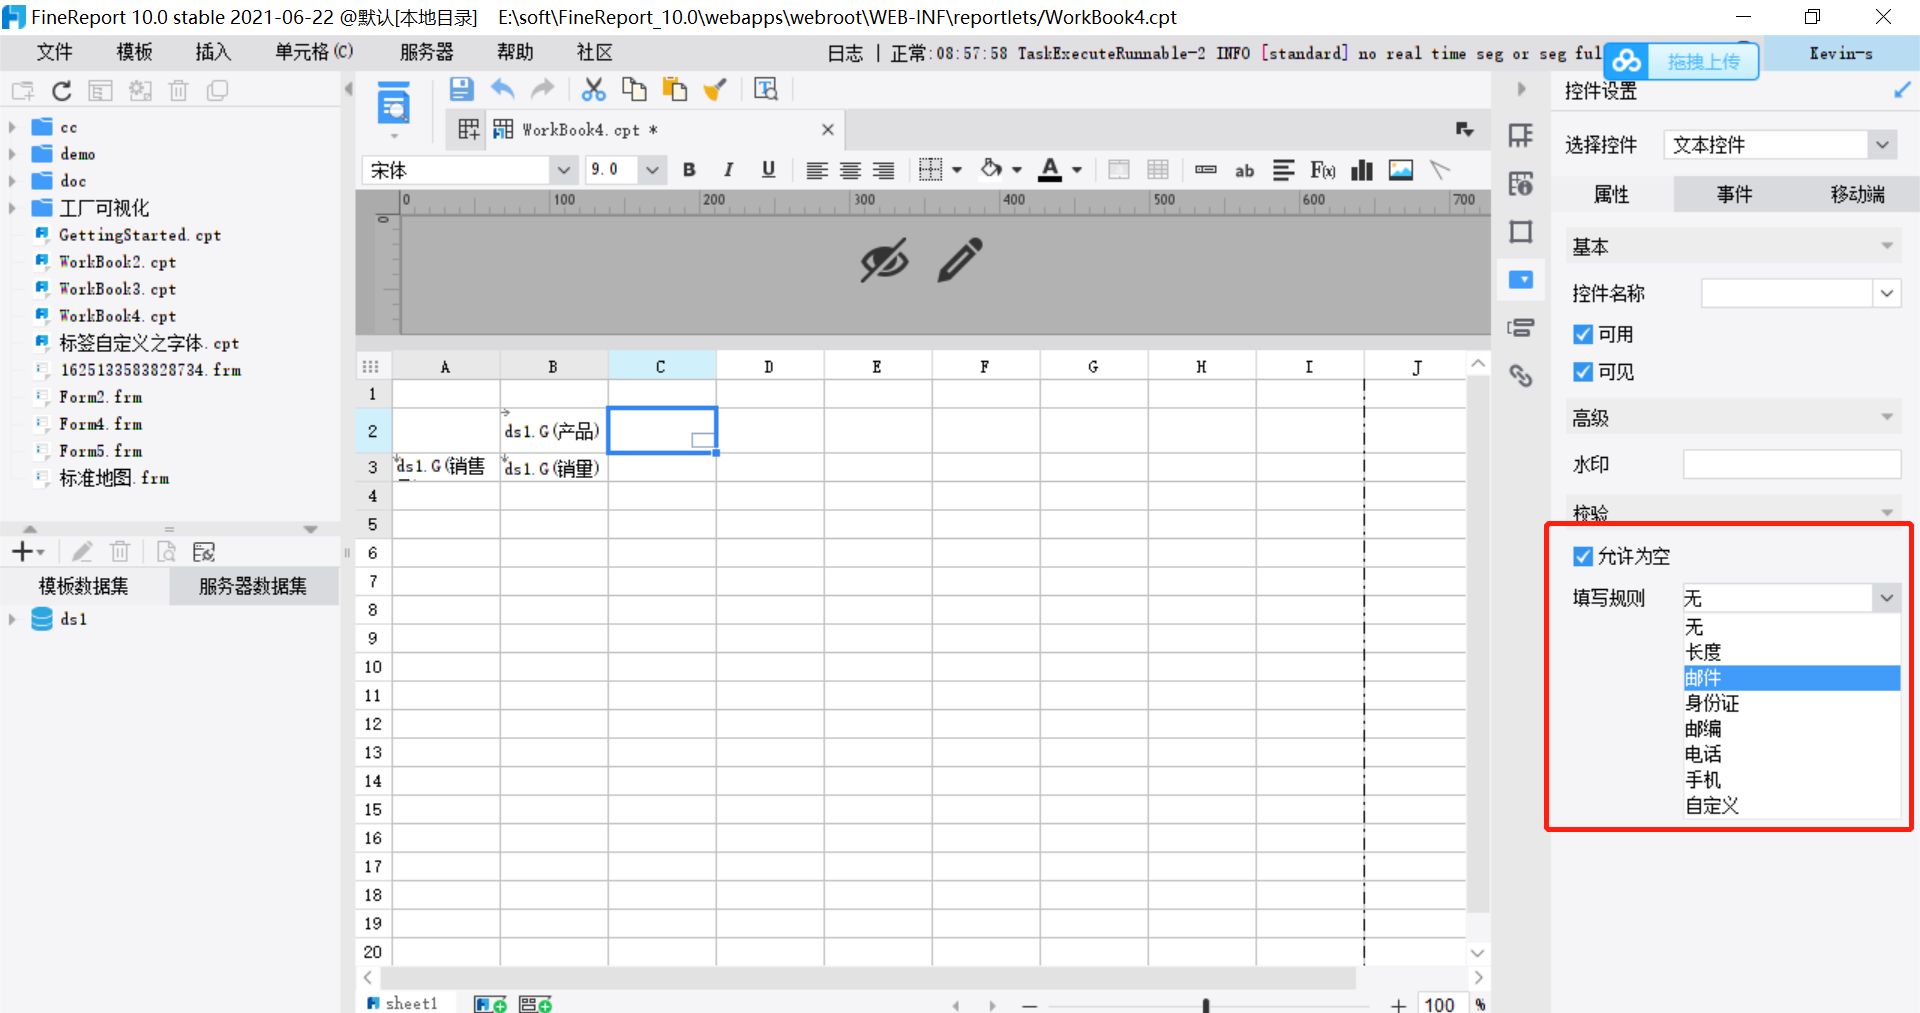Align cell text center
This screenshot has width=1920, height=1013.
(850, 170)
